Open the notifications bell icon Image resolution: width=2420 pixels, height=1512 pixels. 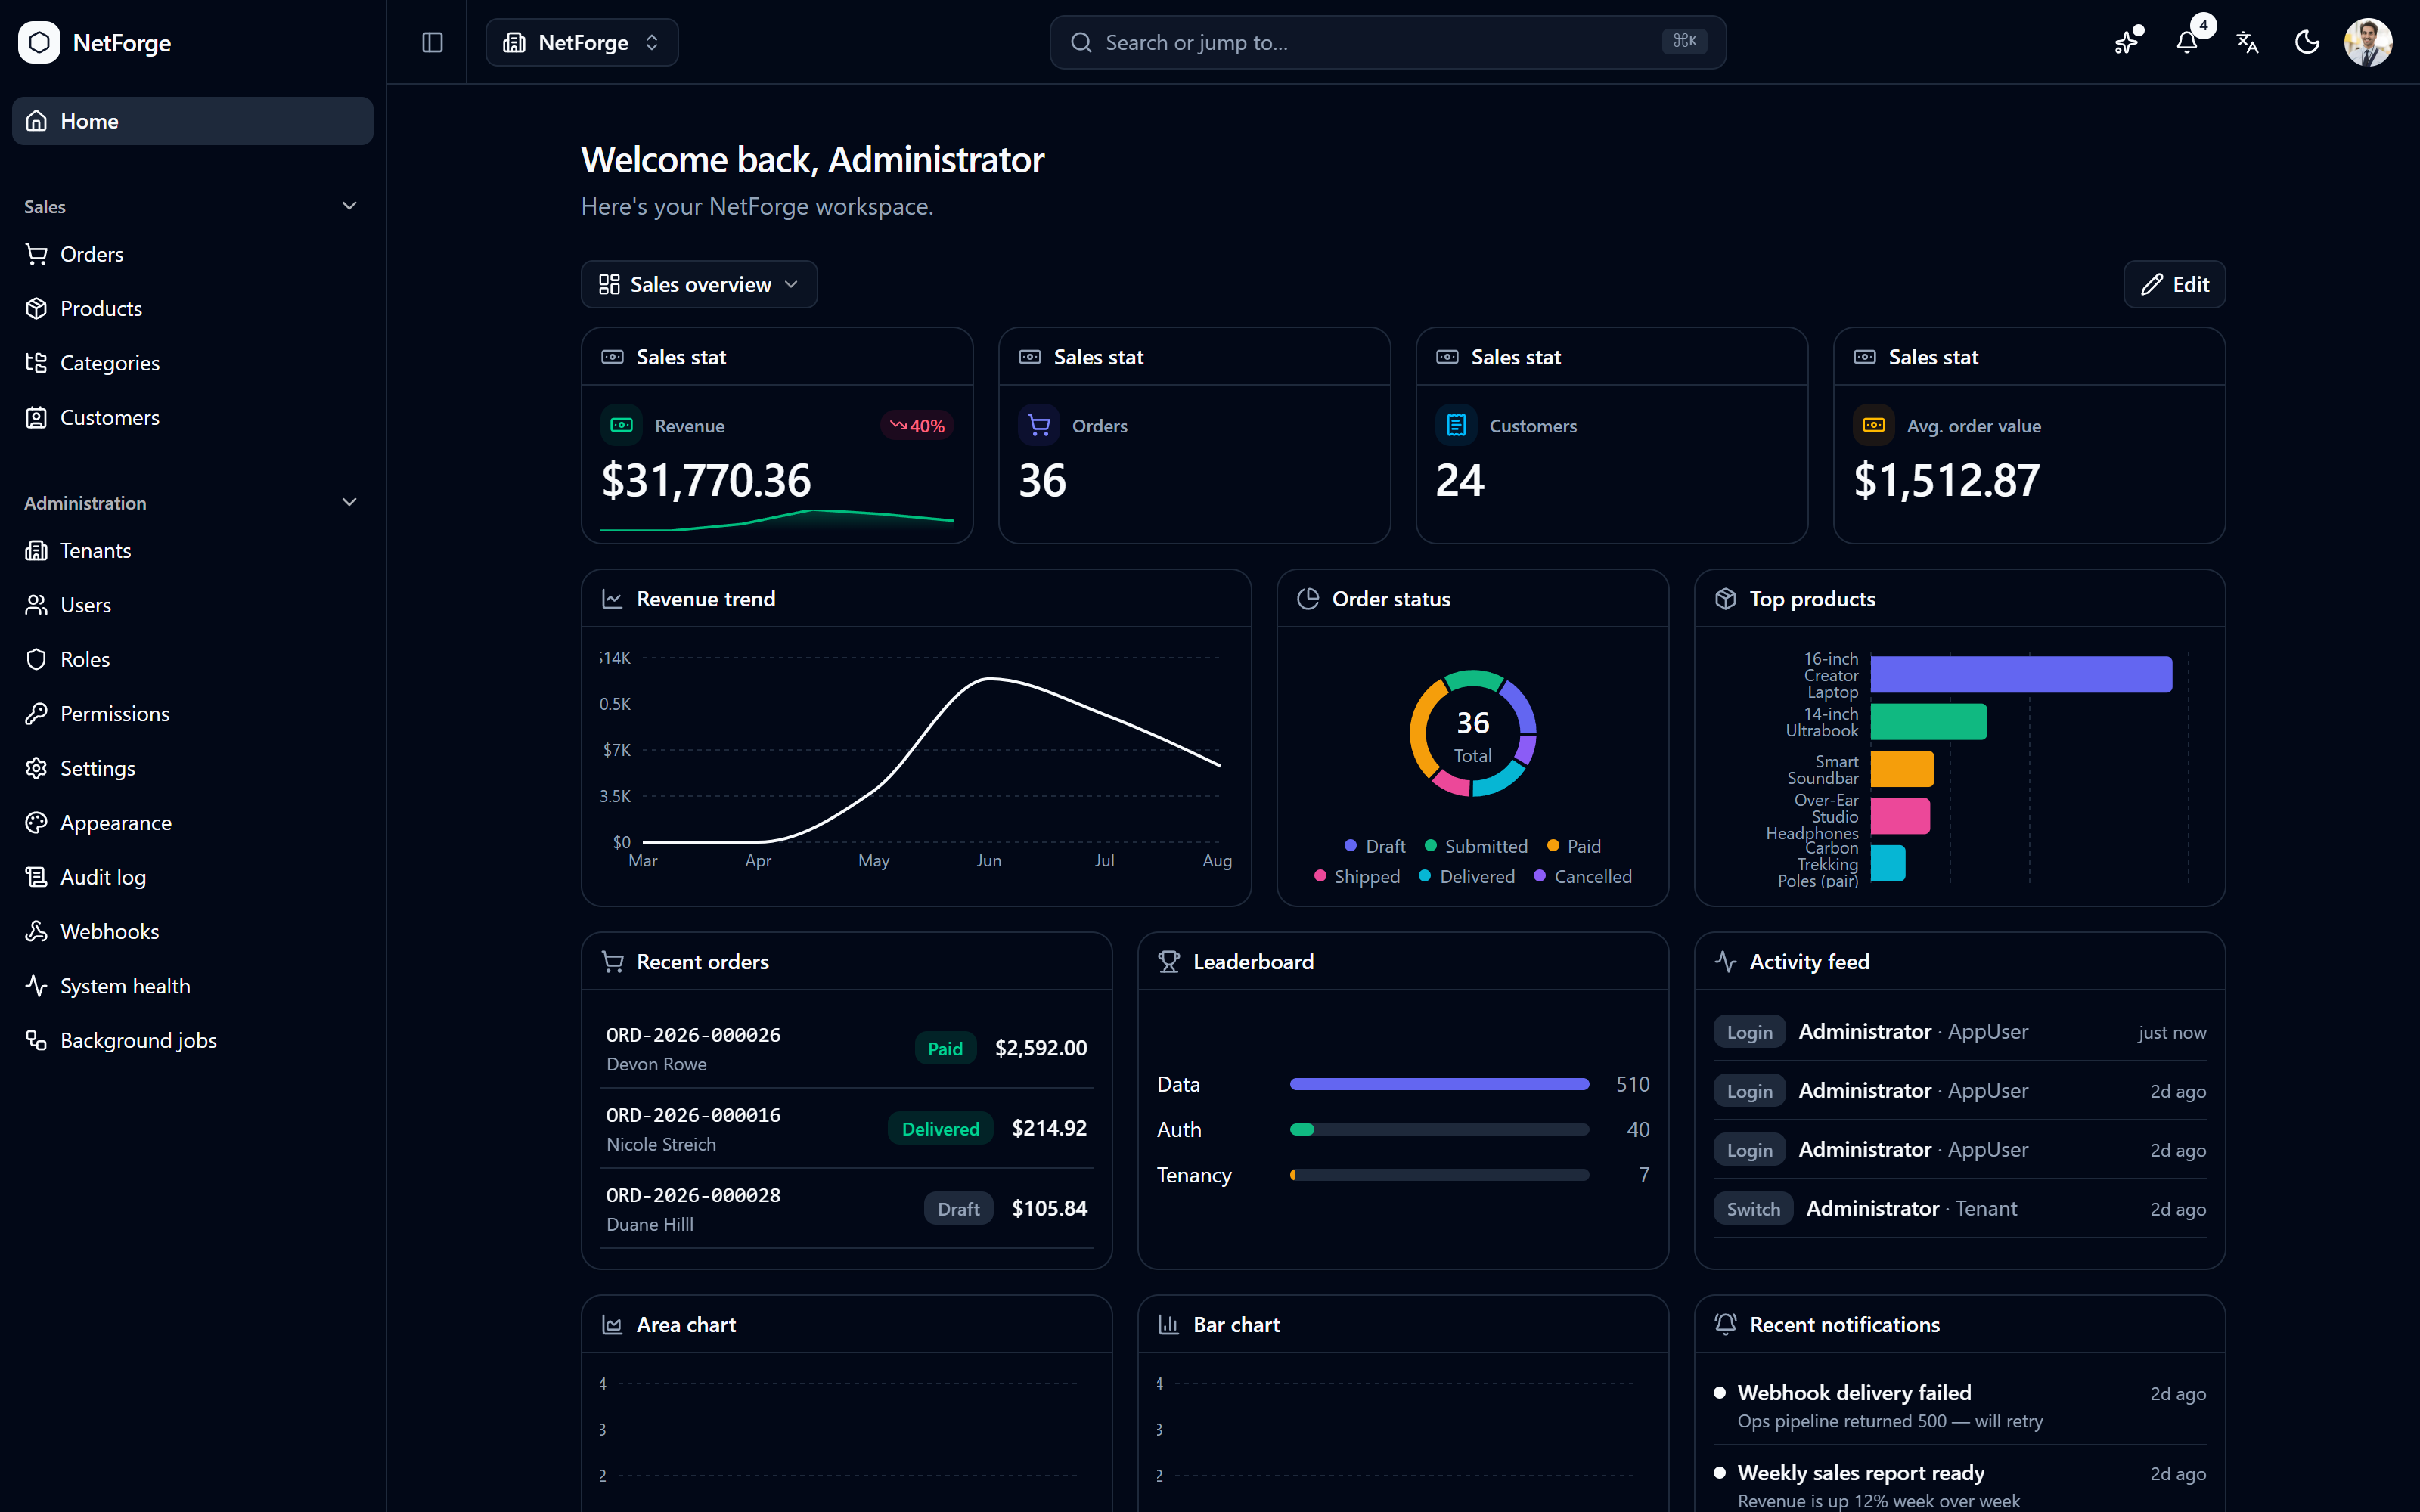(x=2186, y=42)
